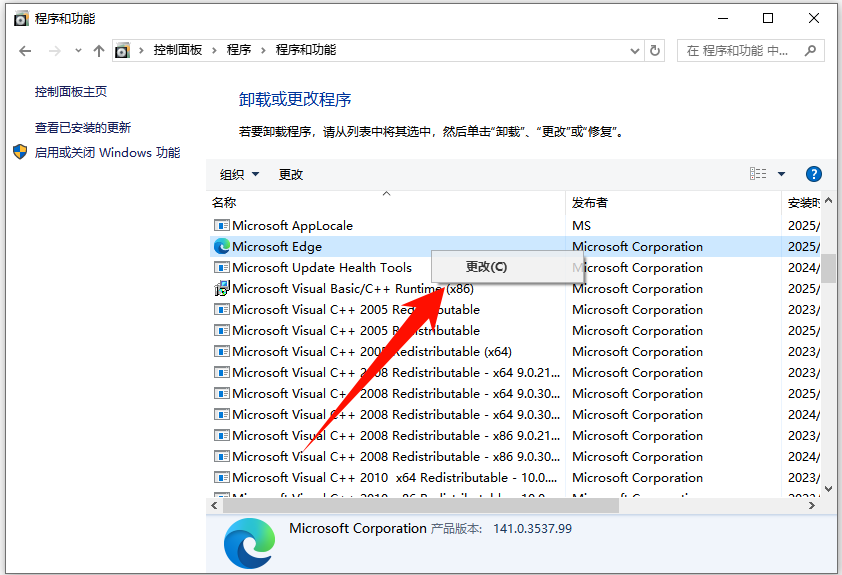The width and height of the screenshot is (842, 575).
Task: Click the Forward navigation arrow
Action: pyautogui.click(x=54, y=51)
